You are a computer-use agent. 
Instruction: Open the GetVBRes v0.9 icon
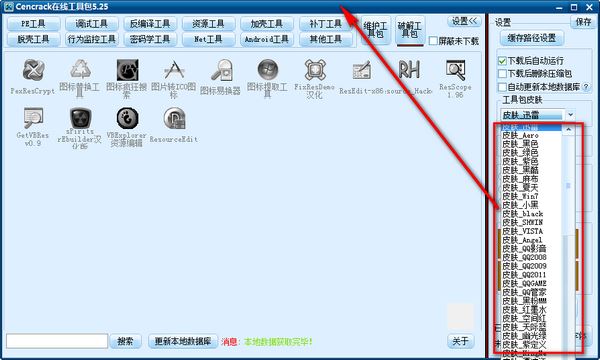33,118
